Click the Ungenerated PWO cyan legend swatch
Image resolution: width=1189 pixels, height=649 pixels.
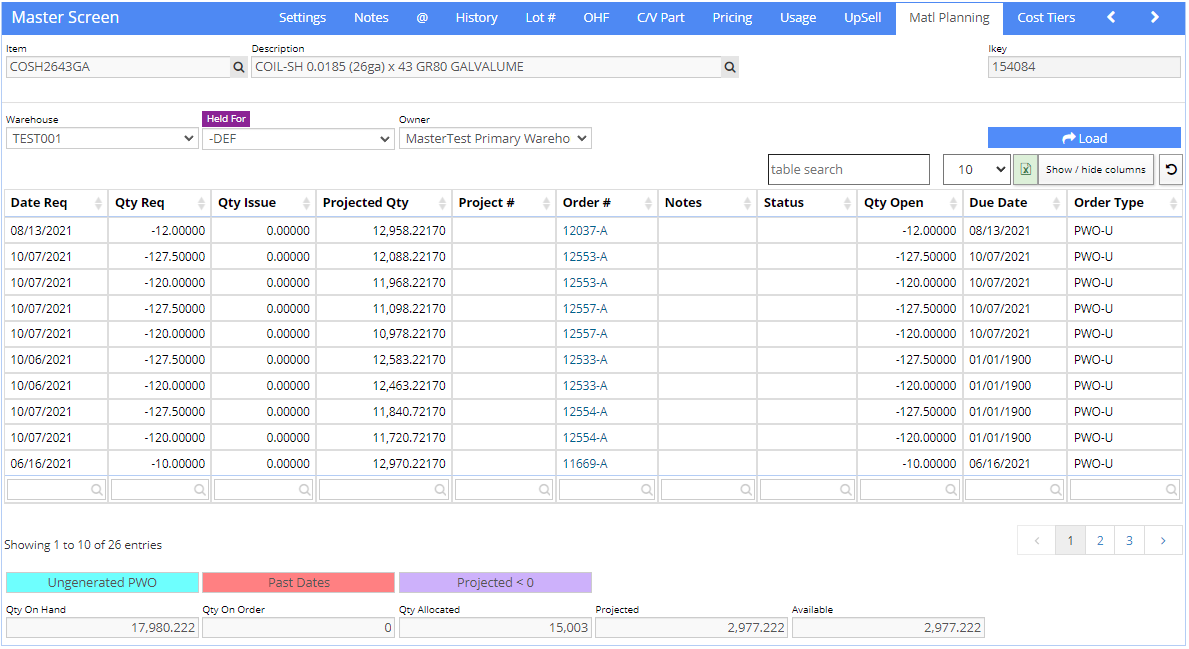pyautogui.click(x=102, y=582)
